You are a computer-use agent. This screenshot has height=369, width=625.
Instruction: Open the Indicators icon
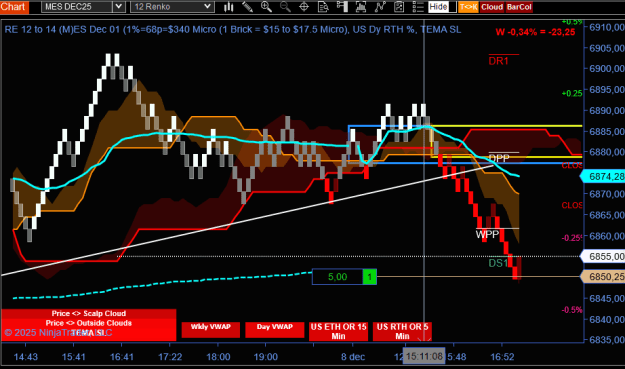pyautogui.click(x=380, y=7)
